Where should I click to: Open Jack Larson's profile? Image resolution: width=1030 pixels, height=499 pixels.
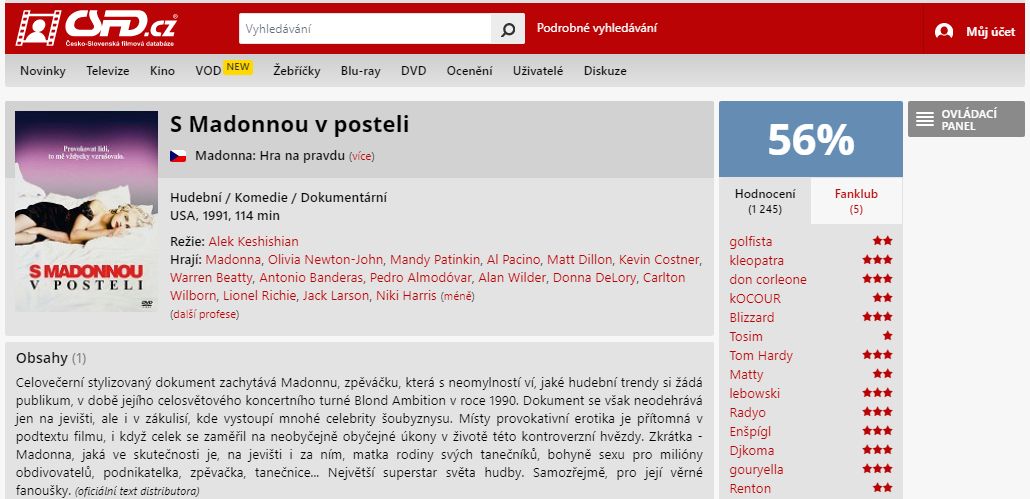tap(336, 296)
